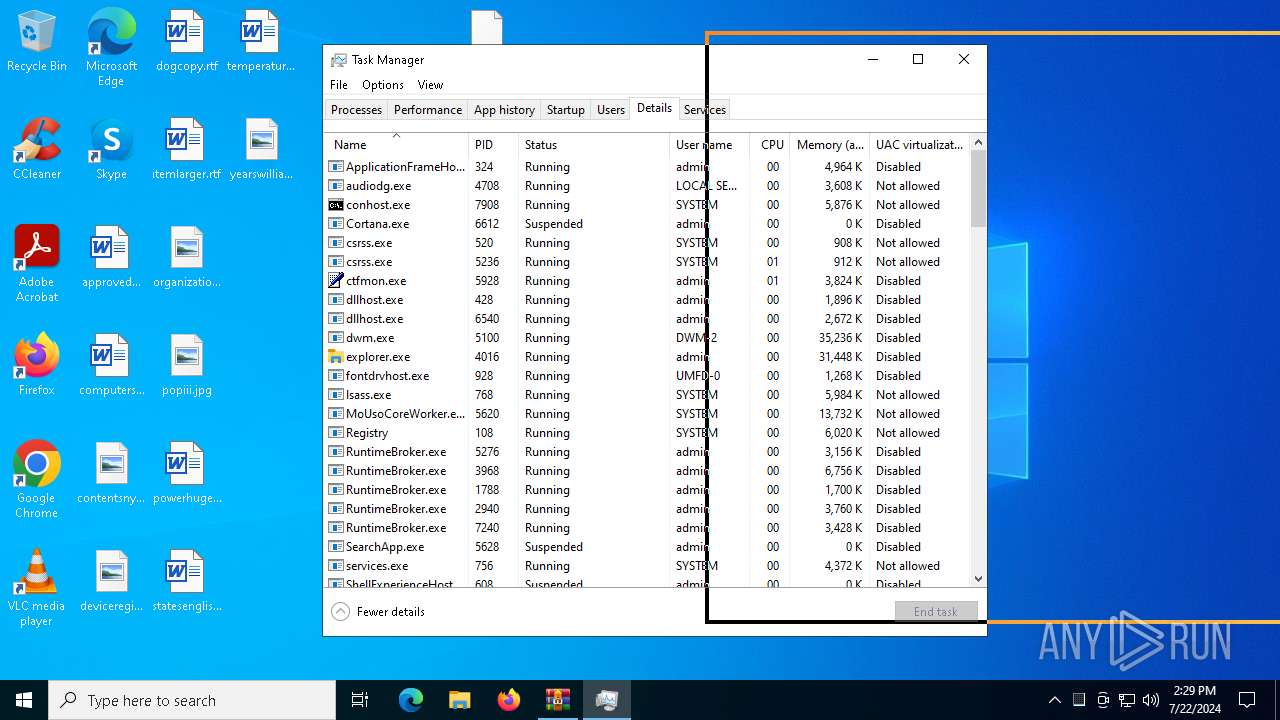The width and height of the screenshot is (1280, 720).
Task: Select the Registry process row
Action: (648, 433)
